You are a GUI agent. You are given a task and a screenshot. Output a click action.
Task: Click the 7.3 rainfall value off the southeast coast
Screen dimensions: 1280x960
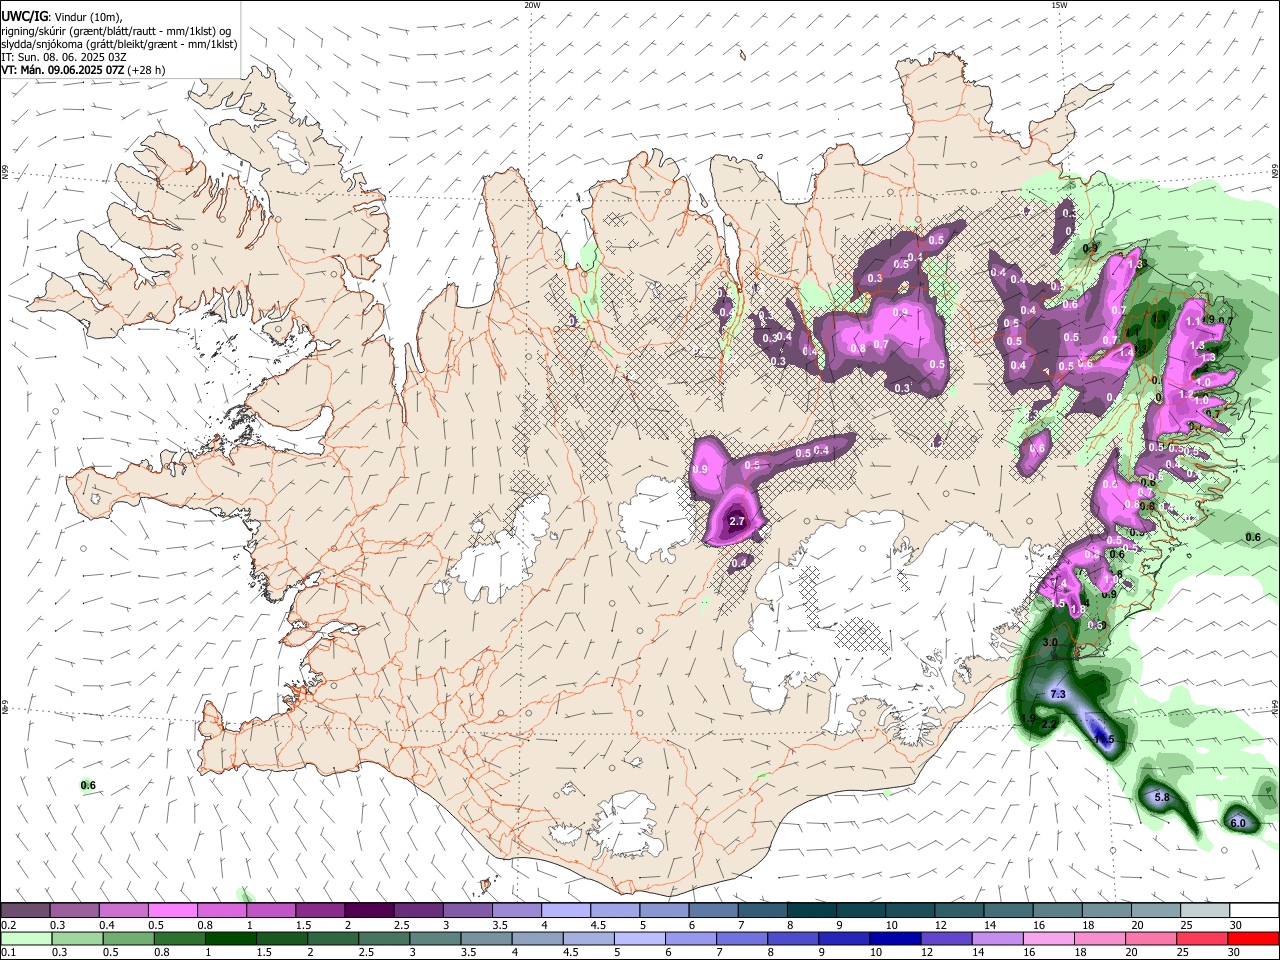(1058, 694)
